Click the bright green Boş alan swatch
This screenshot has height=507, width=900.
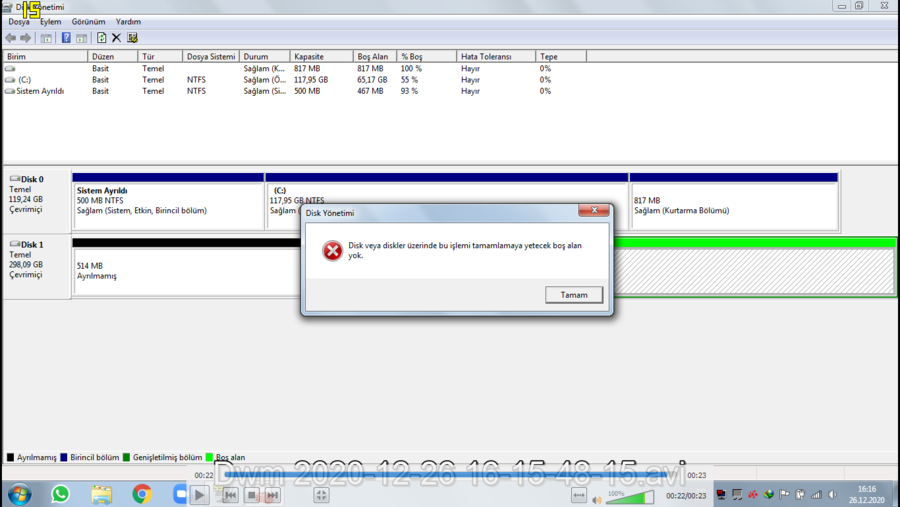(x=209, y=458)
